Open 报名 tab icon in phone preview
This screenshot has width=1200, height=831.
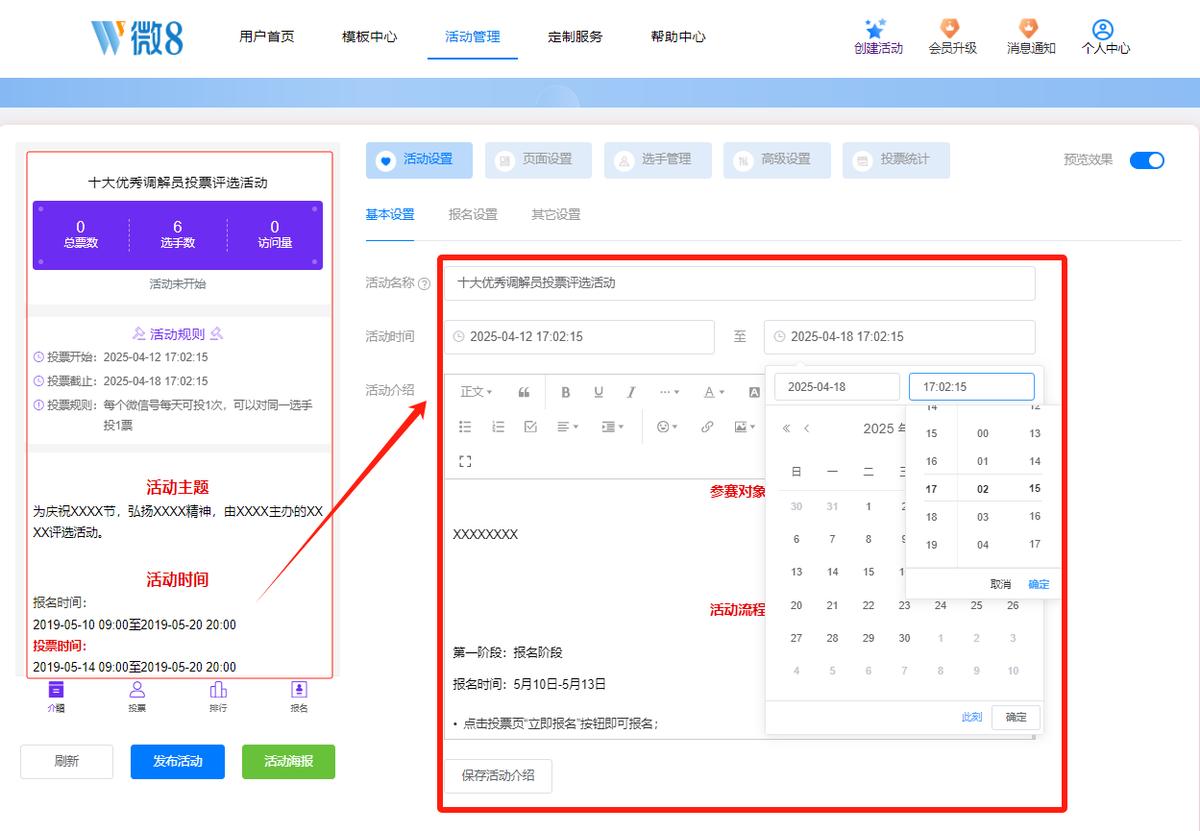click(299, 689)
